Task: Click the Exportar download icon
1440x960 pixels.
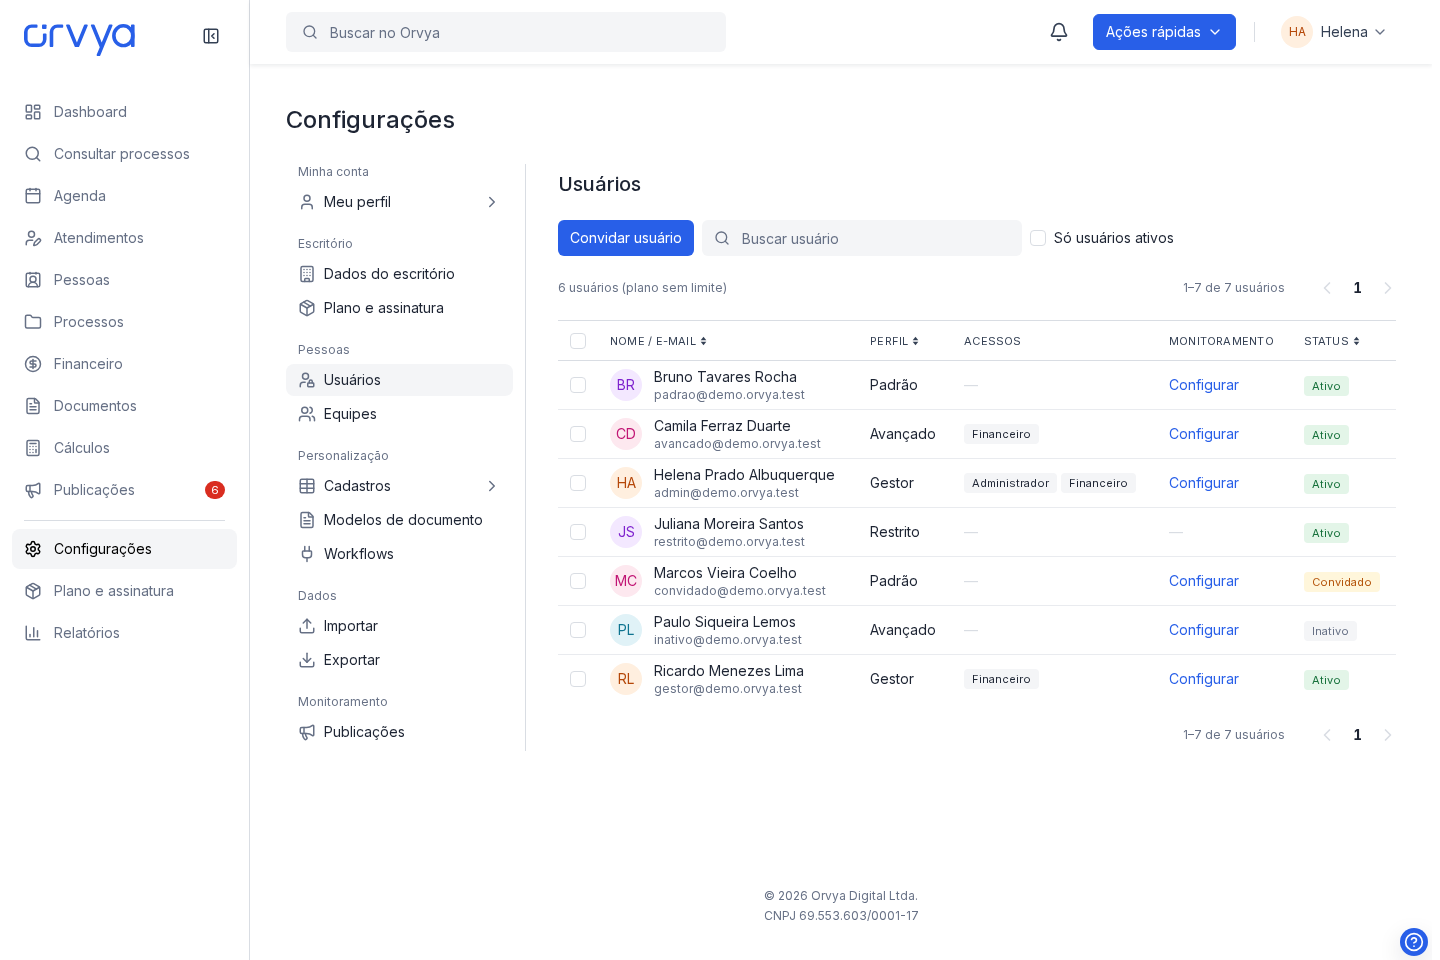Action: [x=307, y=660]
